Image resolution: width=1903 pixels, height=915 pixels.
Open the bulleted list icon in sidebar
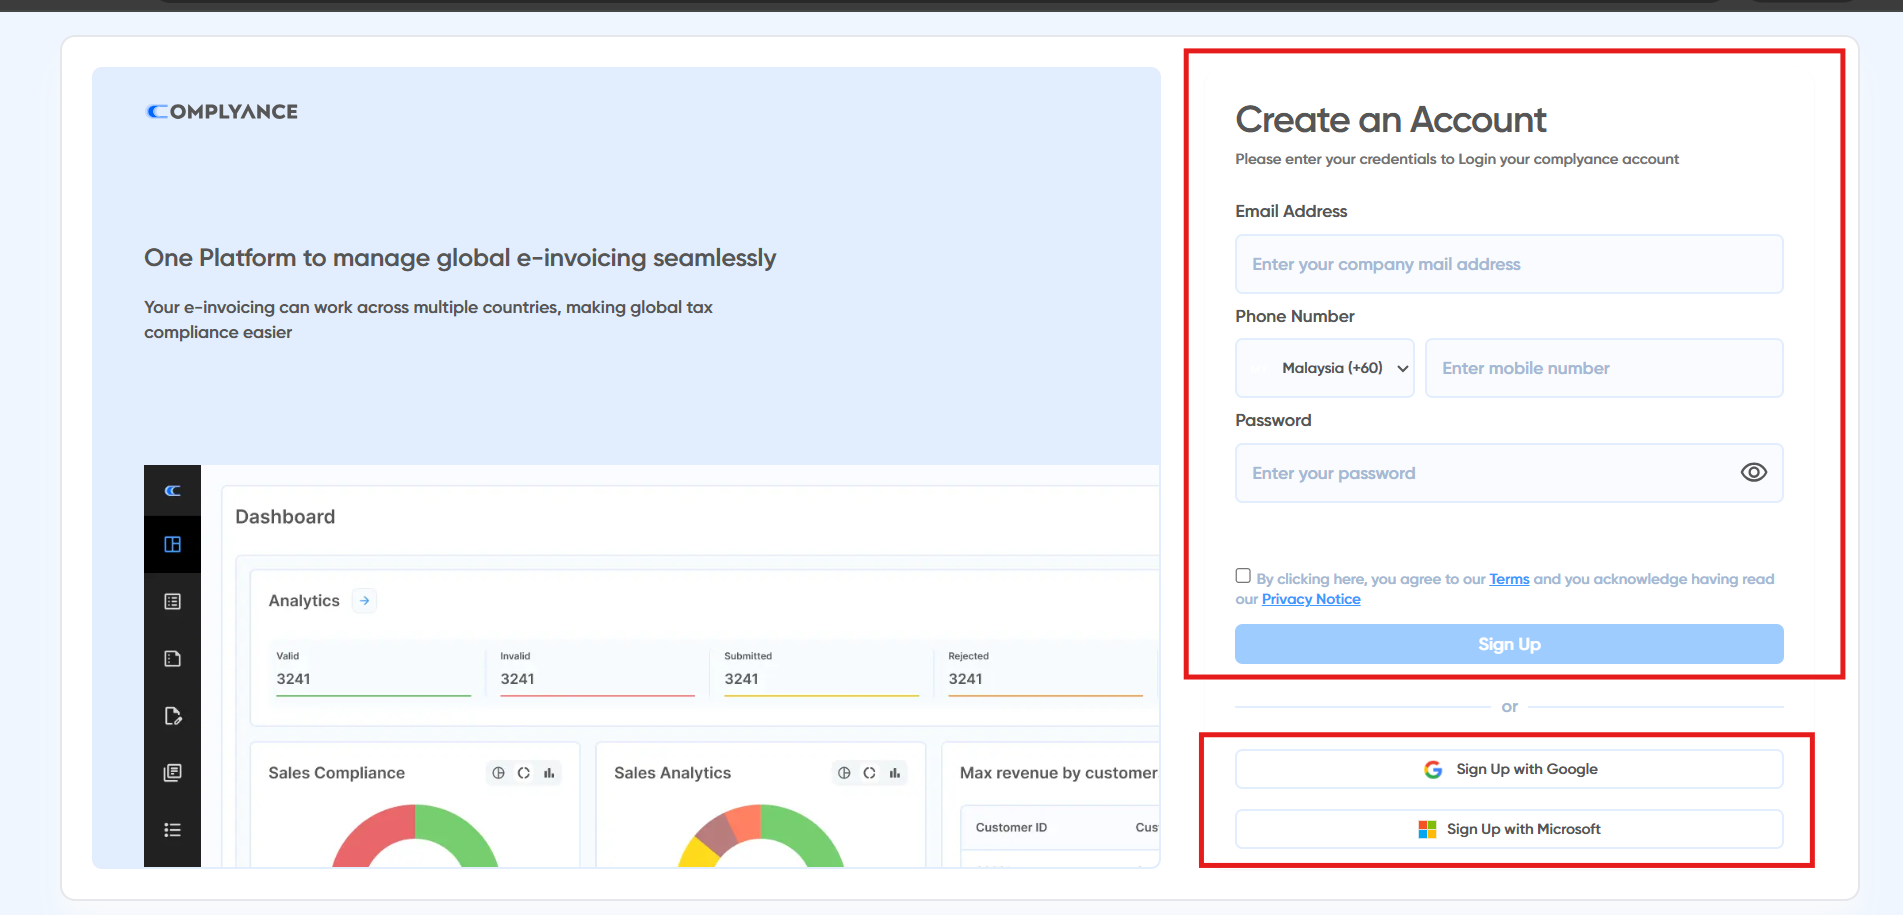click(172, 830)
